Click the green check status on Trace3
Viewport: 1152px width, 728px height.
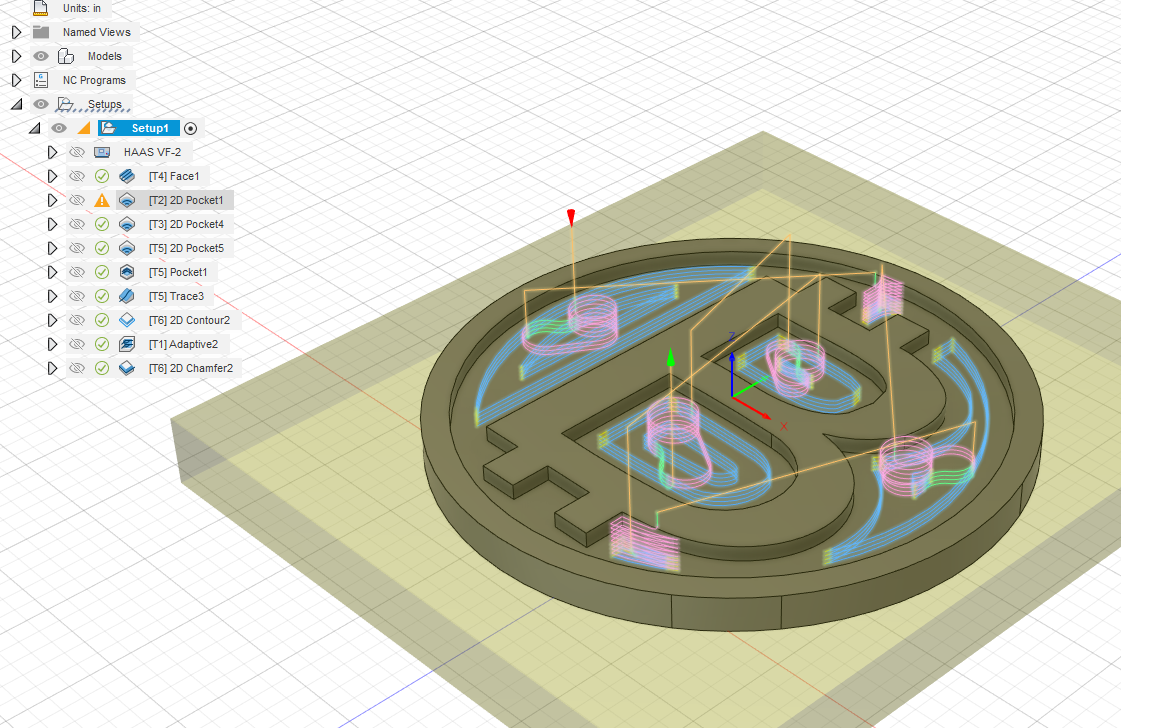pyautogui.click(x=102, y=296)
